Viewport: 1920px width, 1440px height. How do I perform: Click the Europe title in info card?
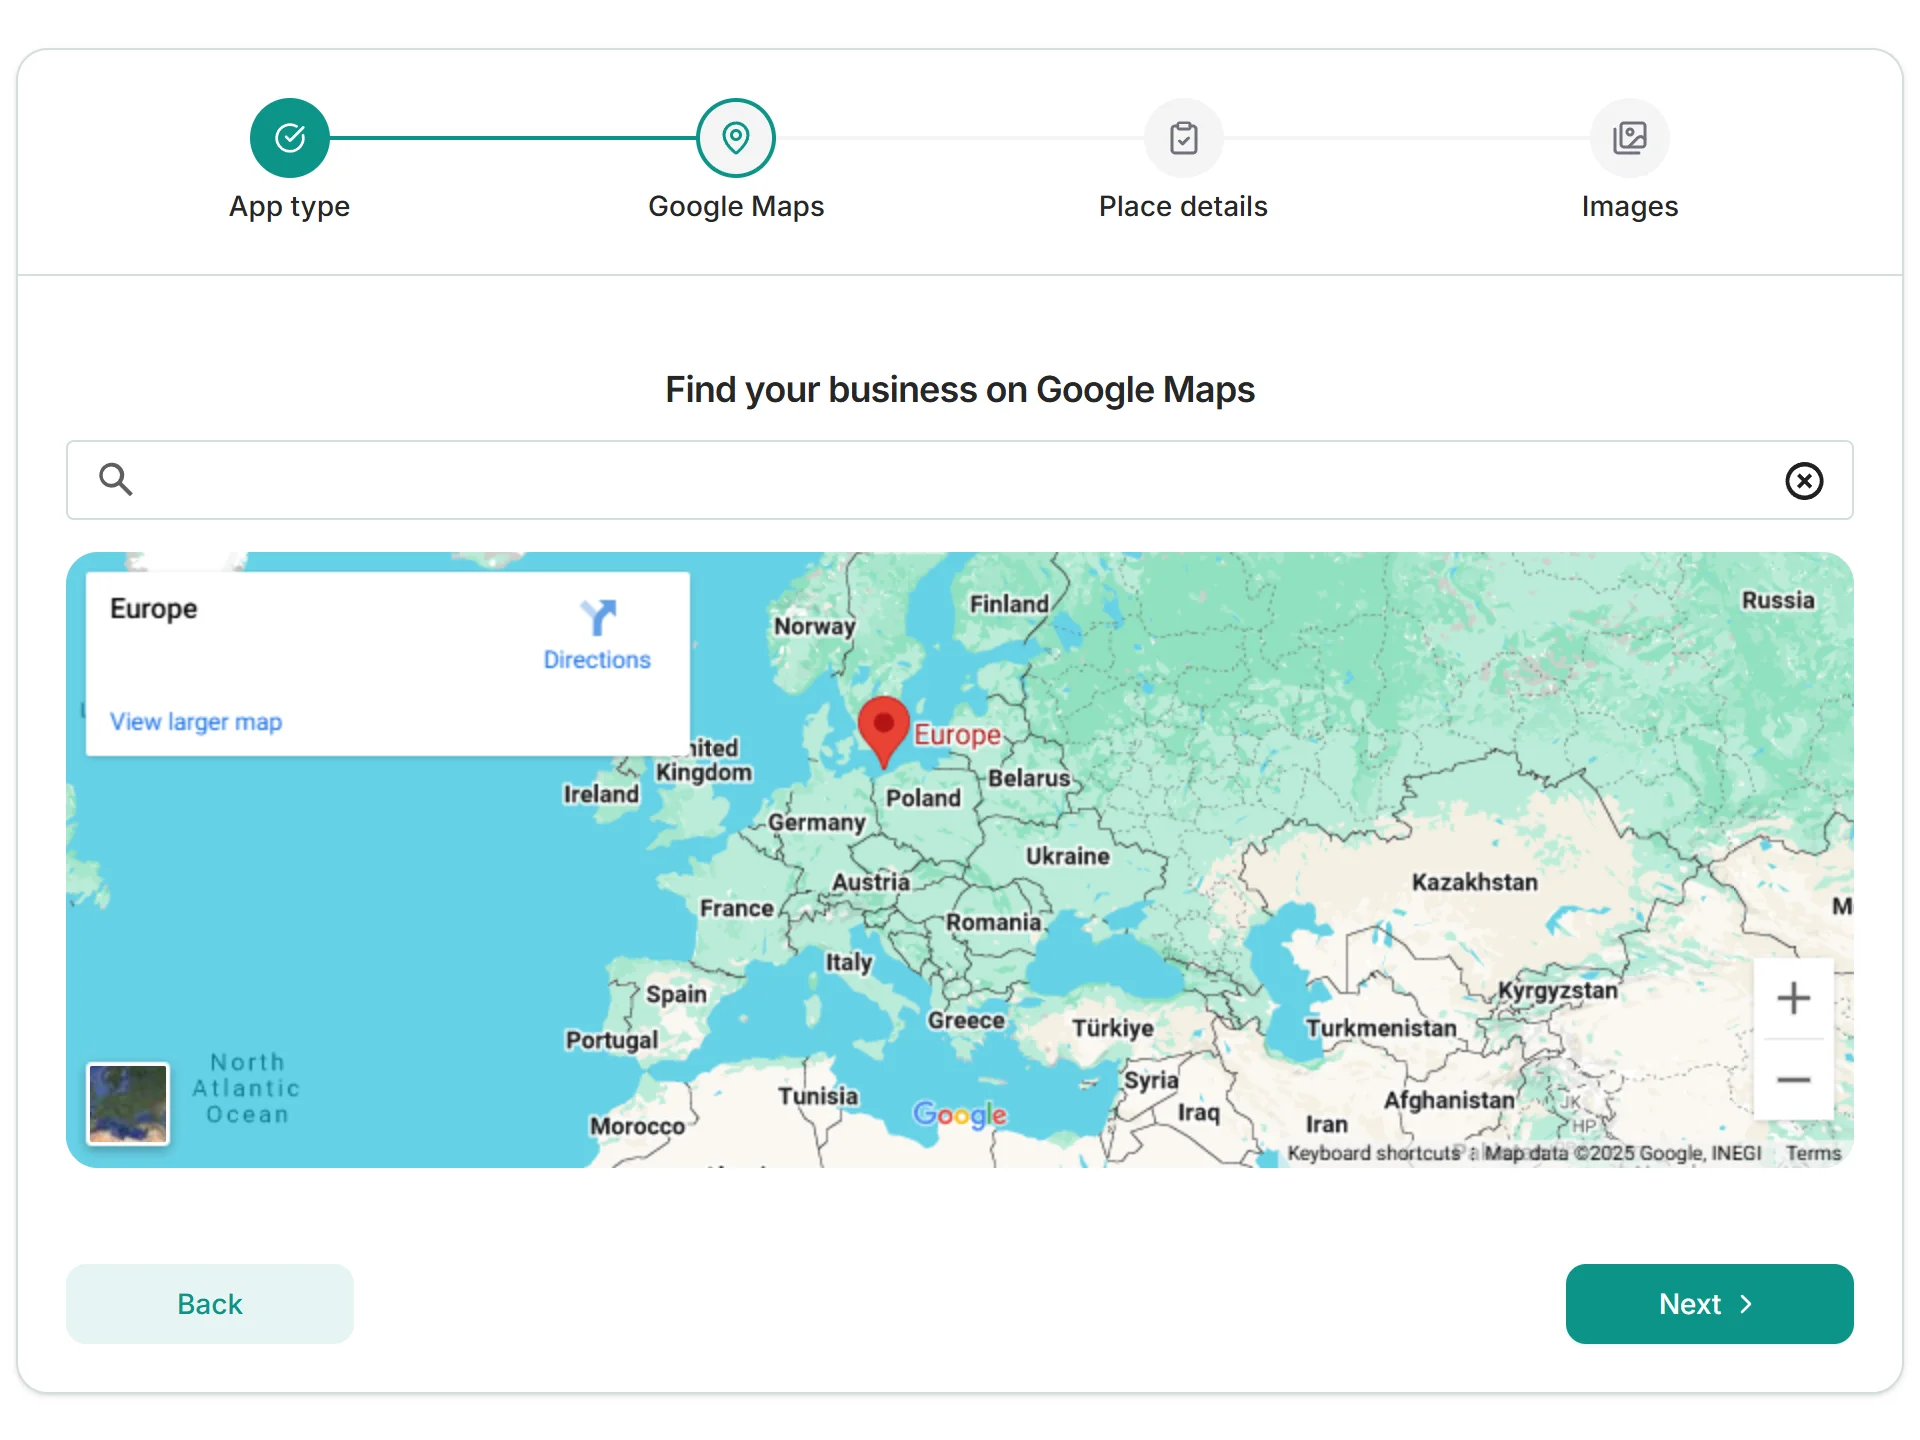154,609
